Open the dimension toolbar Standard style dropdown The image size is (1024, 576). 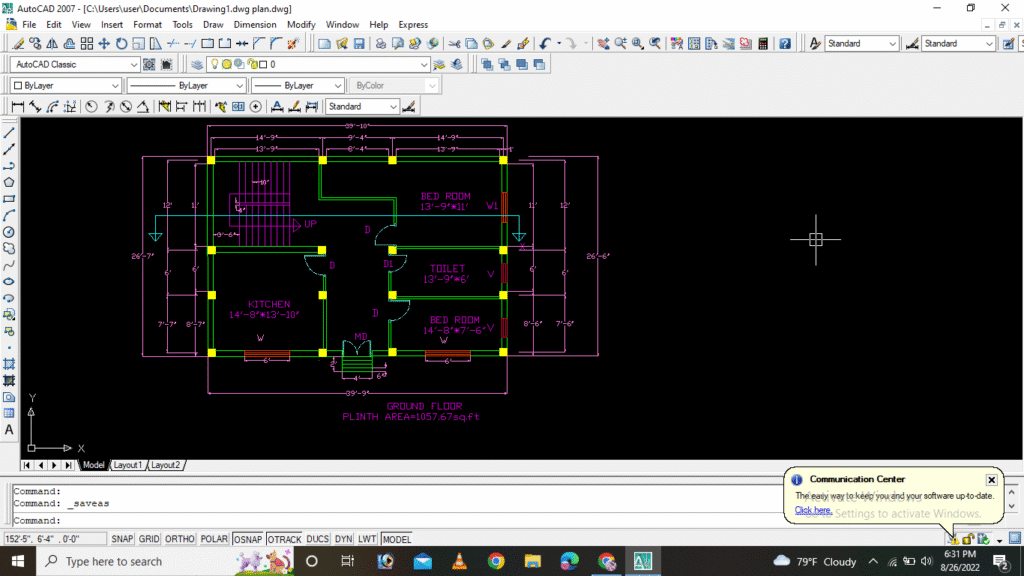coord(362,106)
